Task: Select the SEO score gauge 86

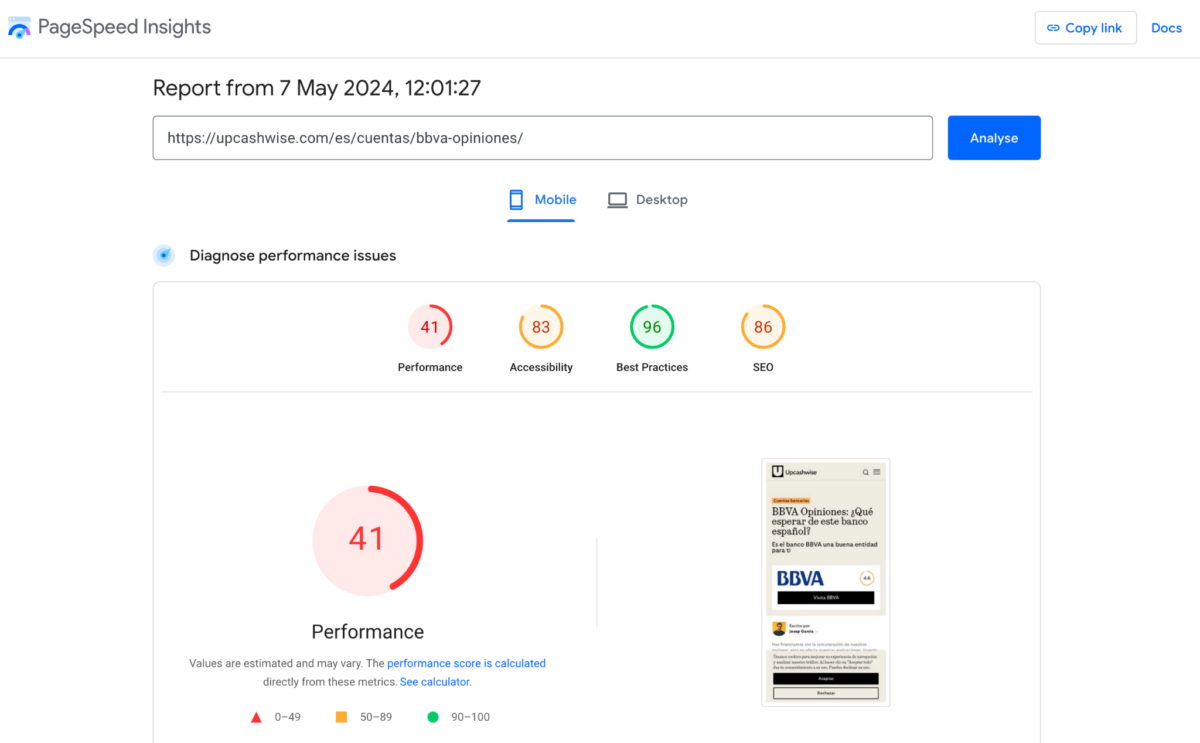Action: [x=763, y=327]
